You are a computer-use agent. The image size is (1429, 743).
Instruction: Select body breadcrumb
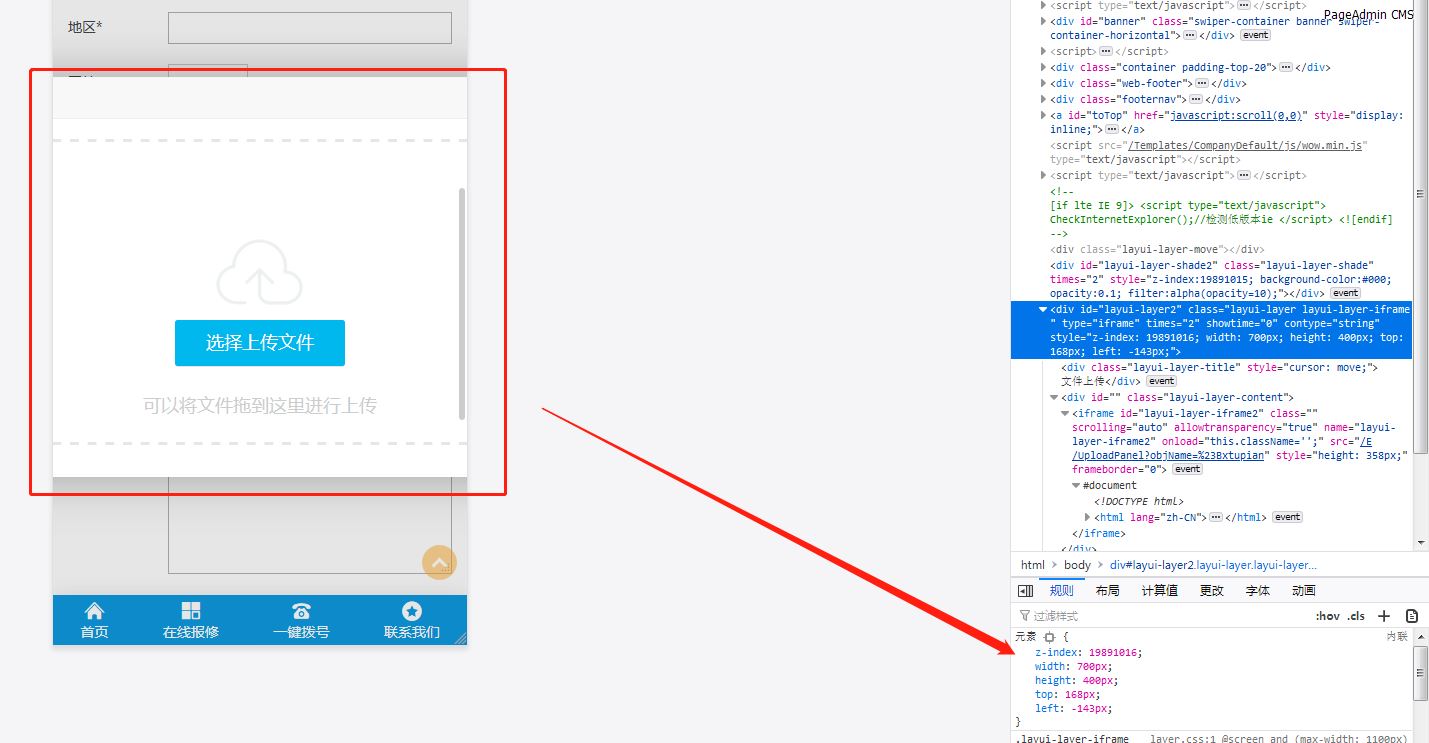[x=1077, y=565]
